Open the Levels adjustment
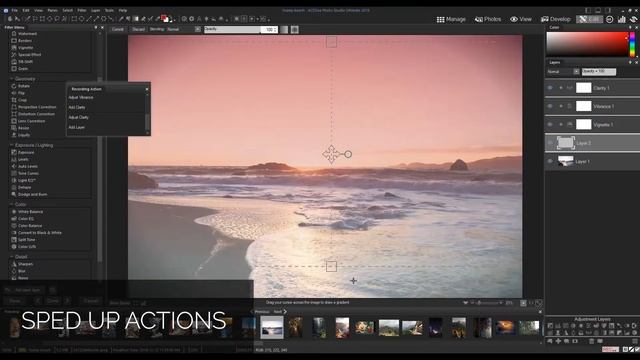 (20, 159)
